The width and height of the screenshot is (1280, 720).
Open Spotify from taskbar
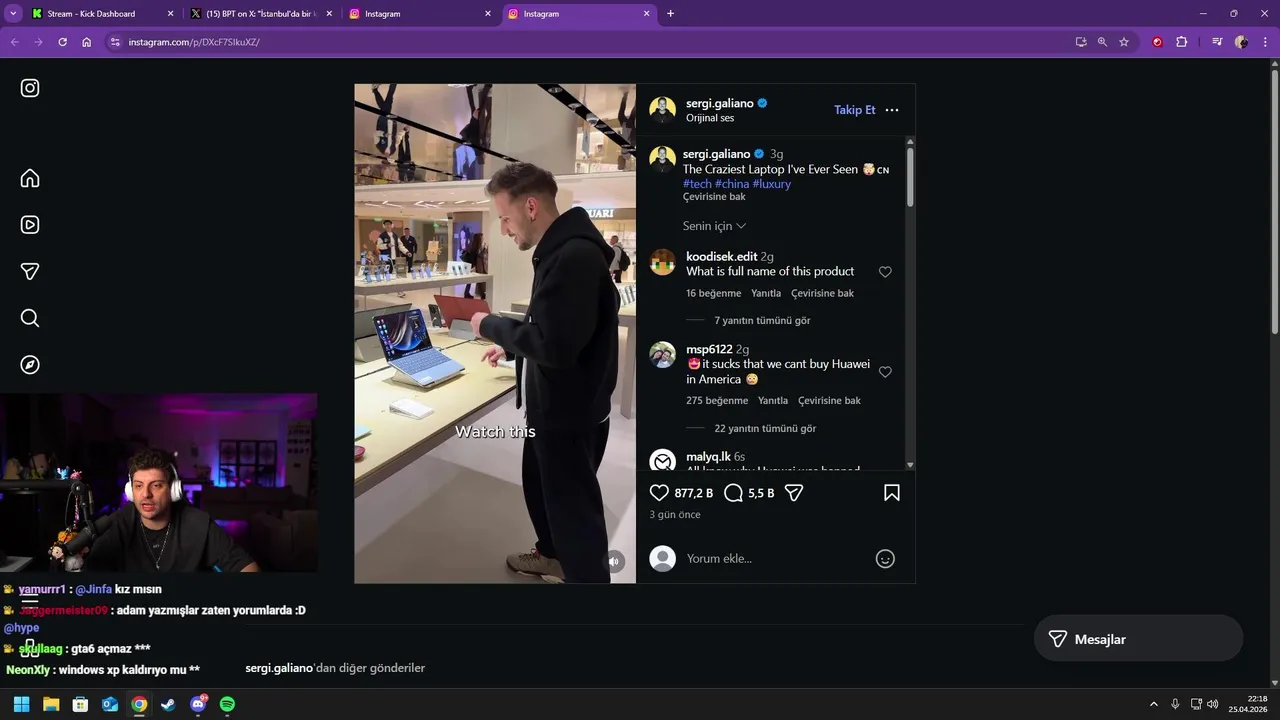227,704
